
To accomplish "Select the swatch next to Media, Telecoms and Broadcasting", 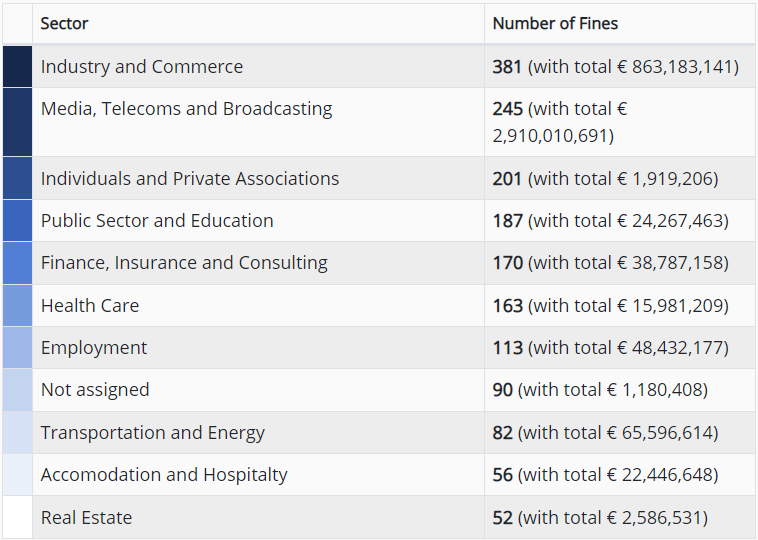I will (x=18, y=122).
